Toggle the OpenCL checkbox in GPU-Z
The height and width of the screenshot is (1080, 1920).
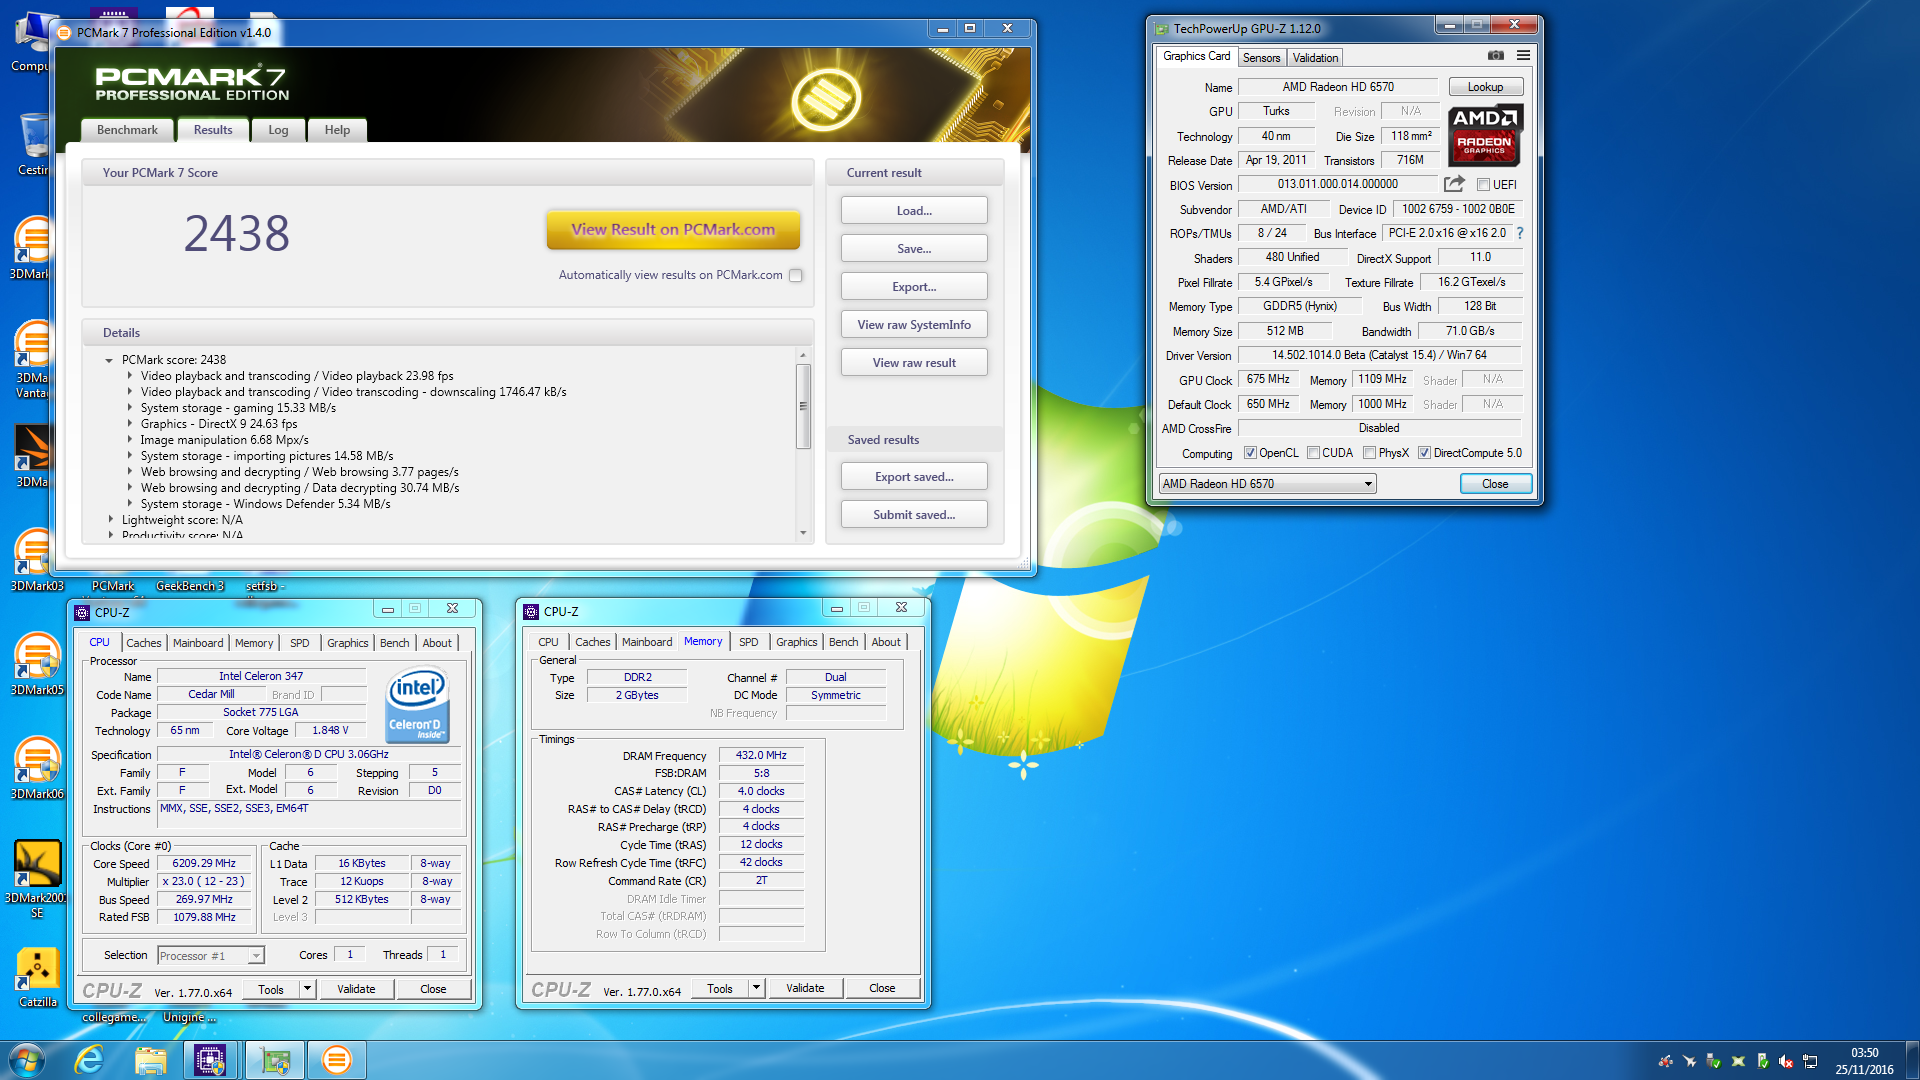(x=1250, y=453)
